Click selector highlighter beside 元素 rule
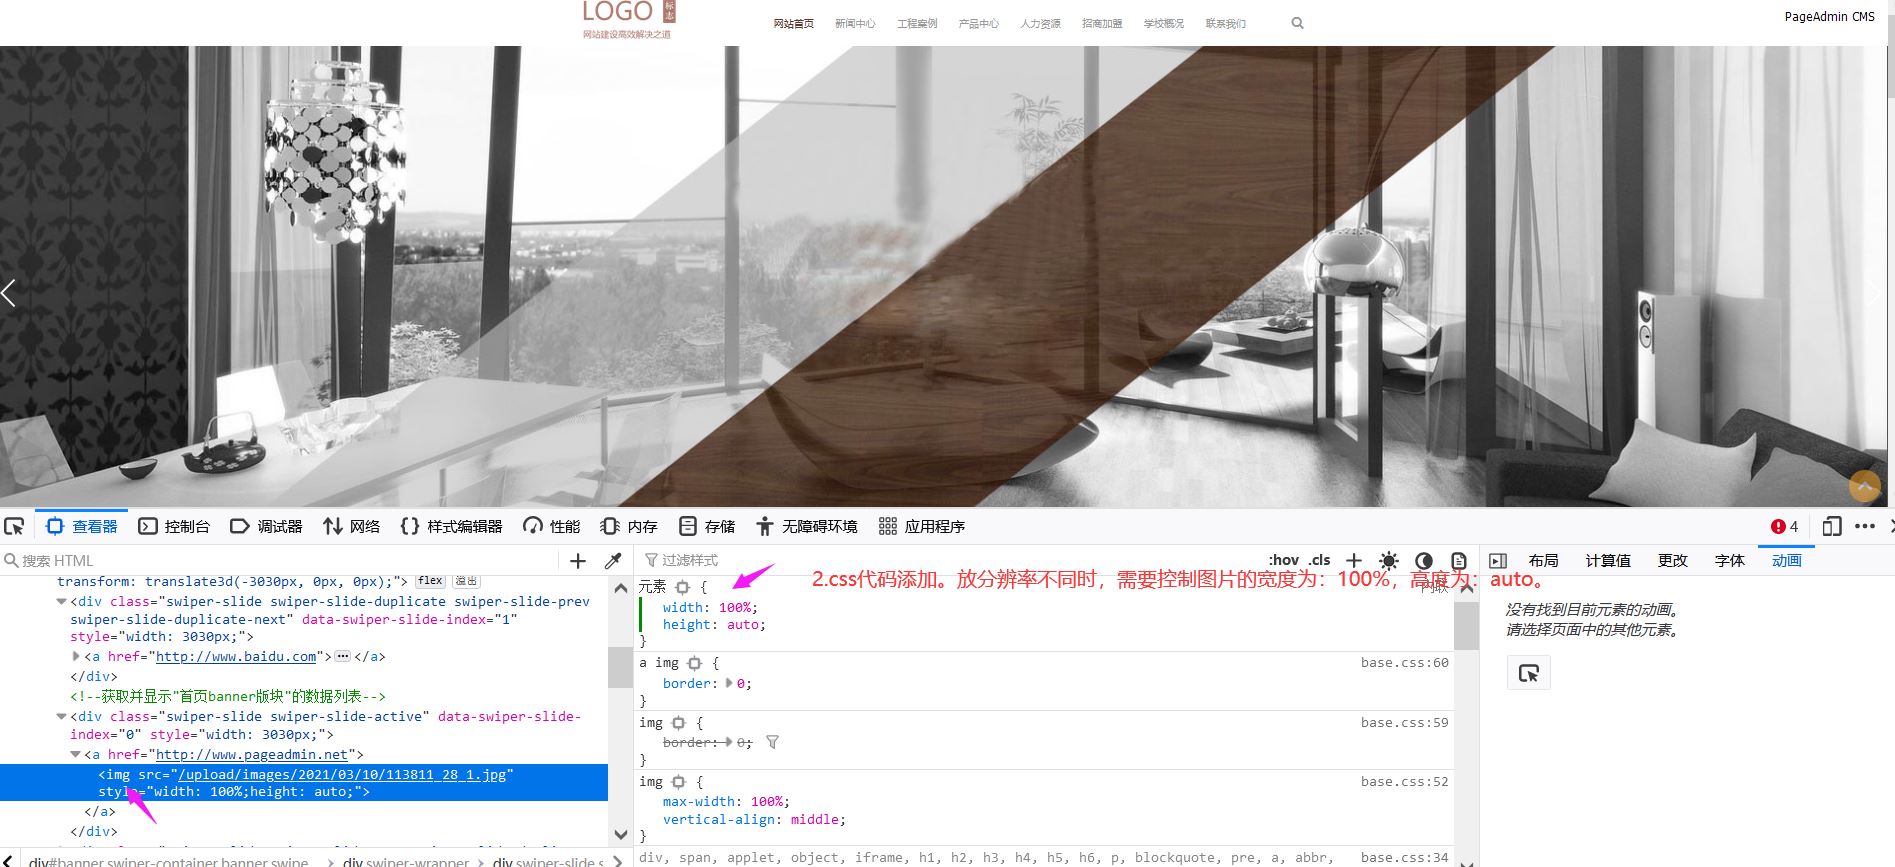 click(683, 587)
